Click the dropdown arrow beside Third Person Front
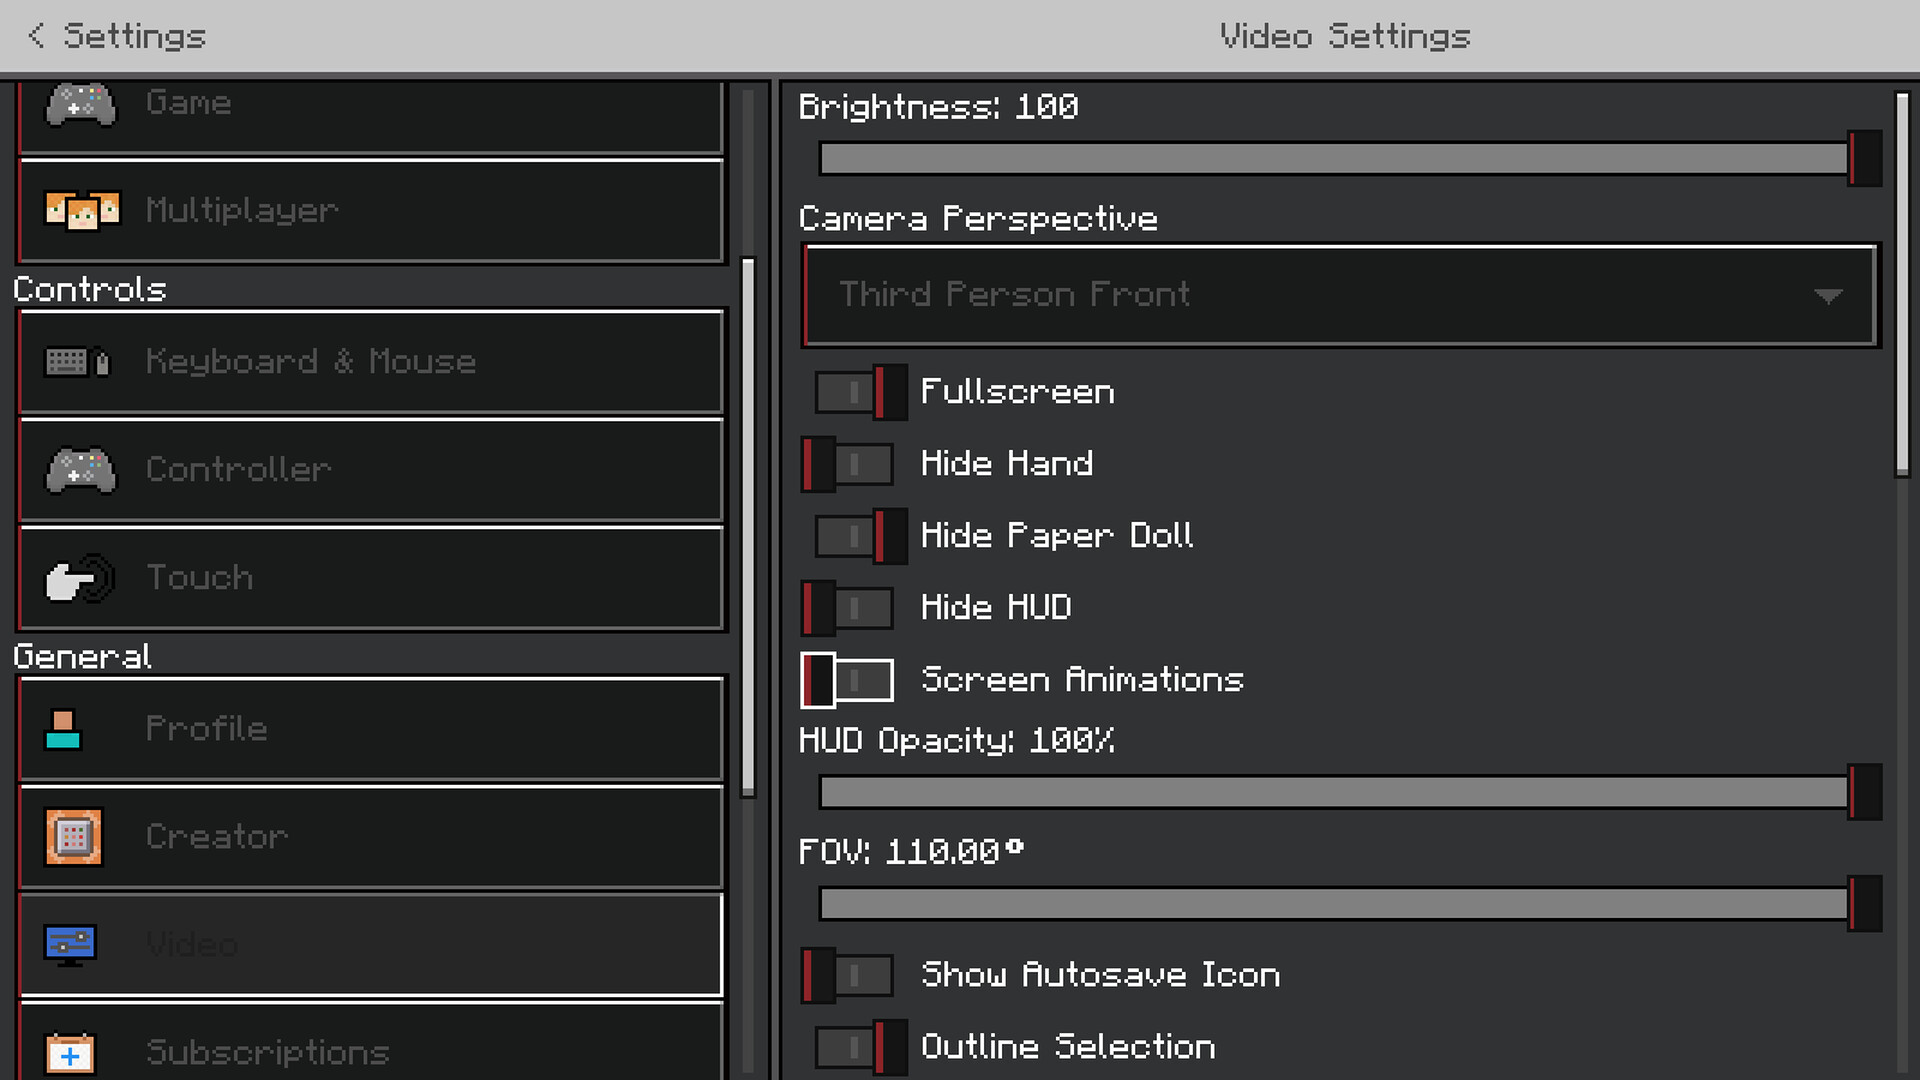1920x1080 pixels. pos(1828,296)
